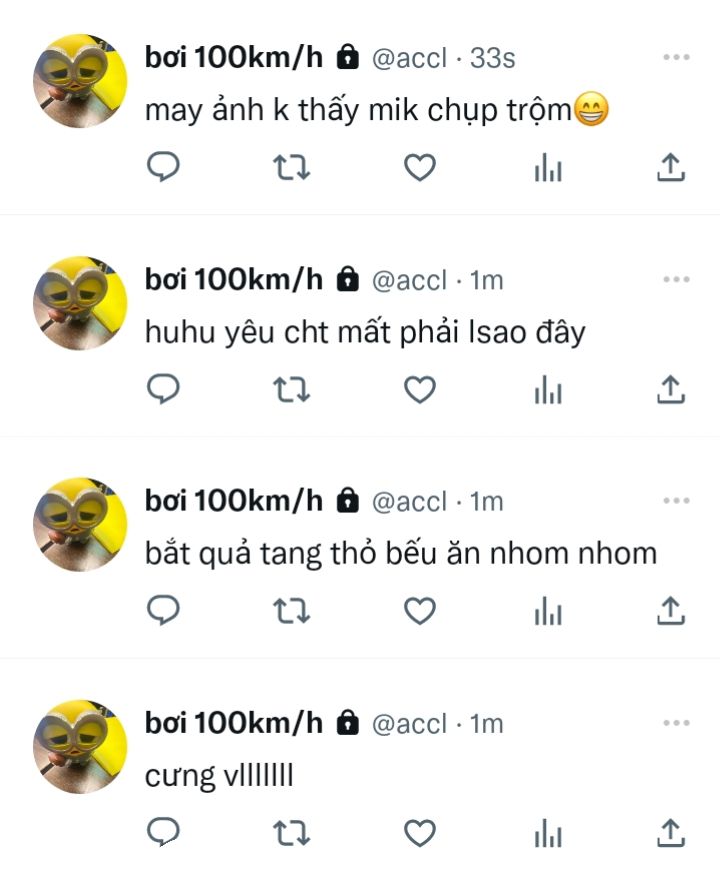This screenshot has width=720, height=872.
Task: Like the "cưng vlllllll" tweet
Action: [420, 833]
